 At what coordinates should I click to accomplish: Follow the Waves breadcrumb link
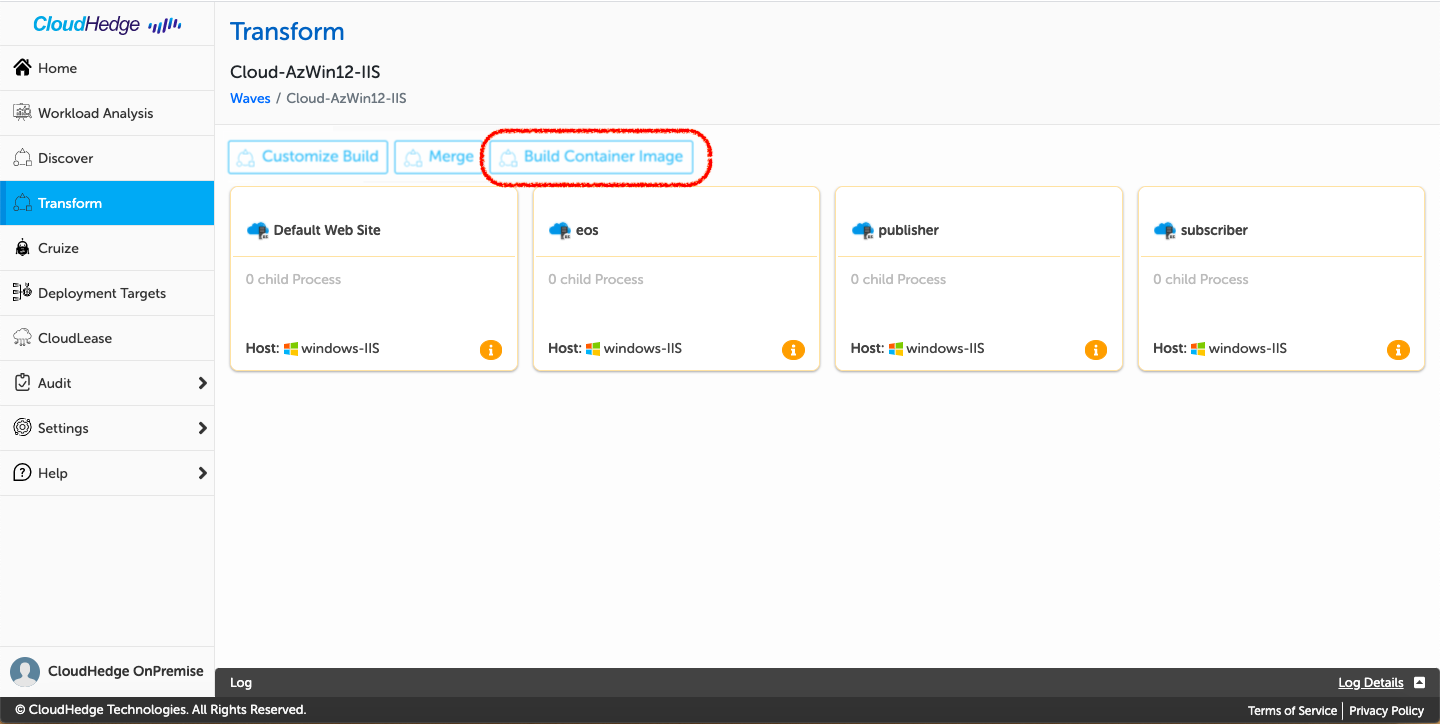pyautogui.click(x=250, y=98)
